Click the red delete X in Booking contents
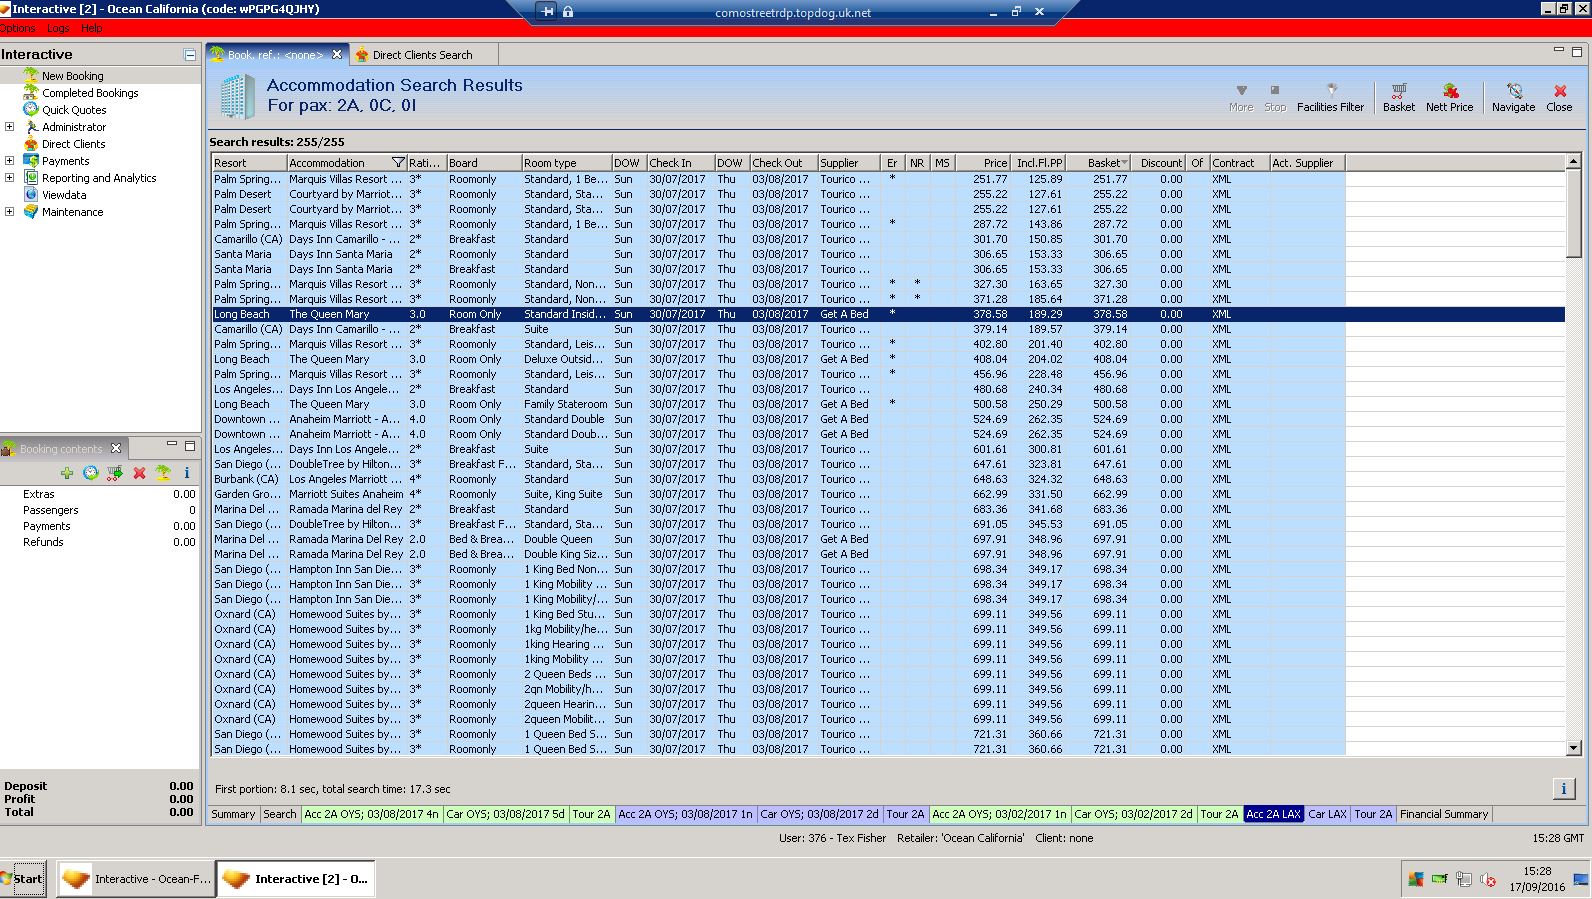 tap(139, 473)
